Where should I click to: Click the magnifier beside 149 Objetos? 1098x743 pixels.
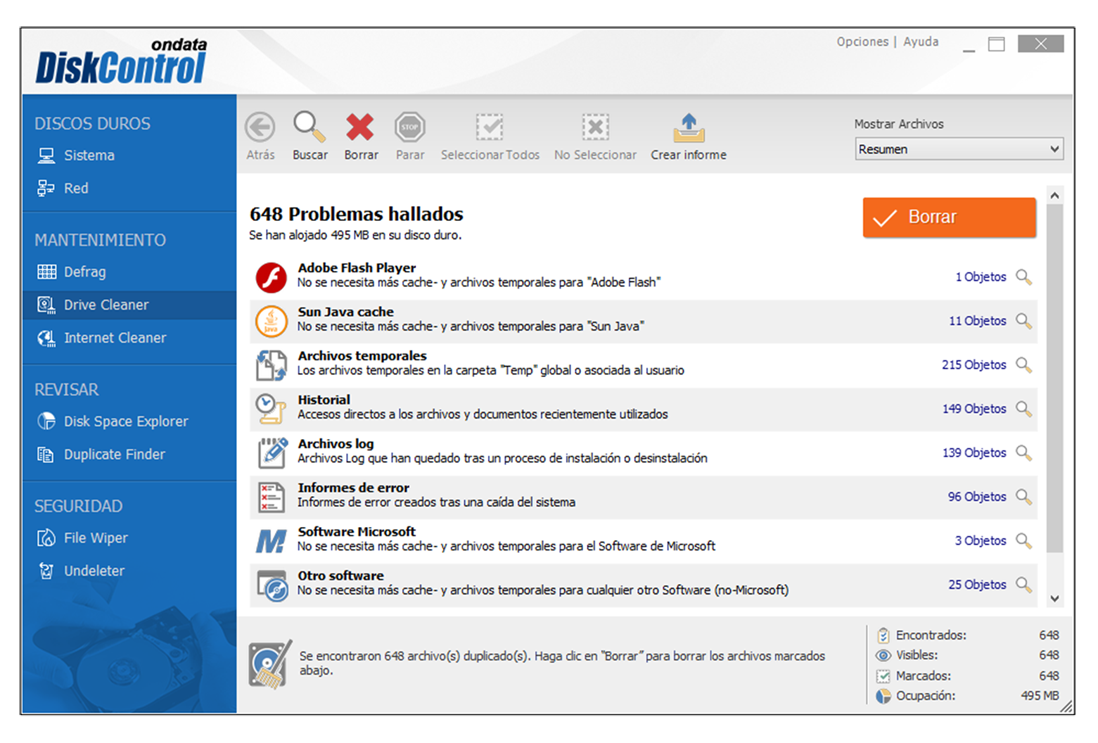click(x=1024, y=408)
